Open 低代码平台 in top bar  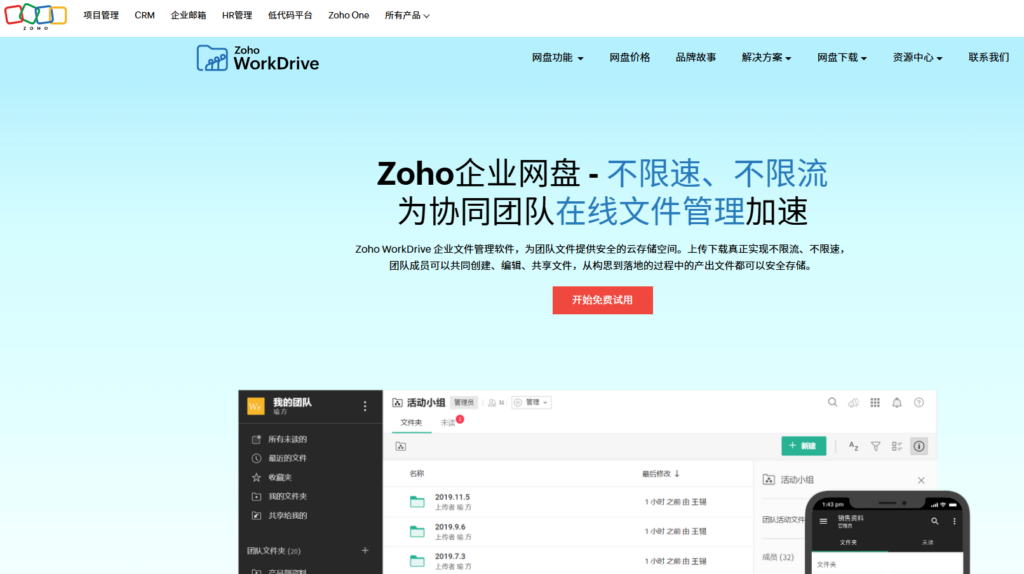(x=290, y=15)
